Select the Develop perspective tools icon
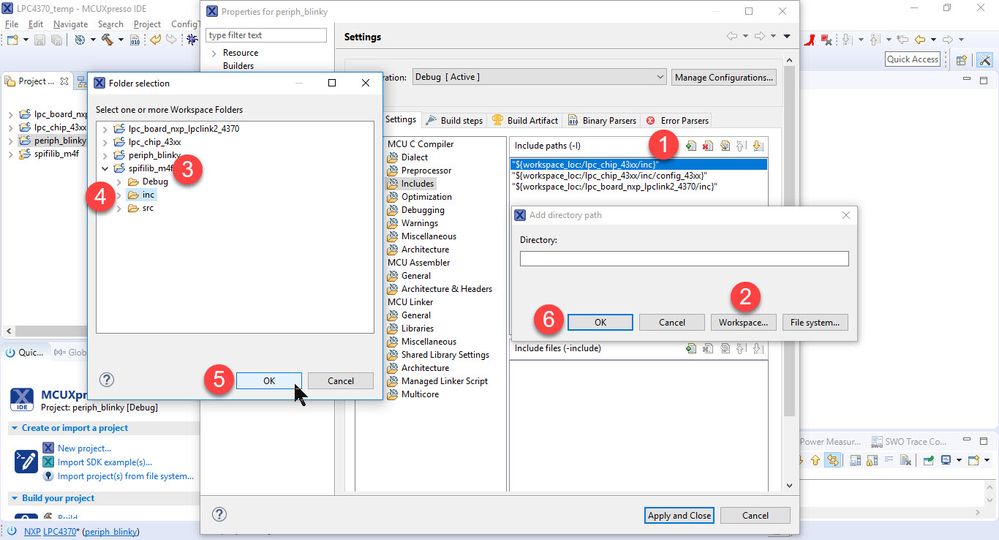 pyautogui.click(x=985, y=60)
